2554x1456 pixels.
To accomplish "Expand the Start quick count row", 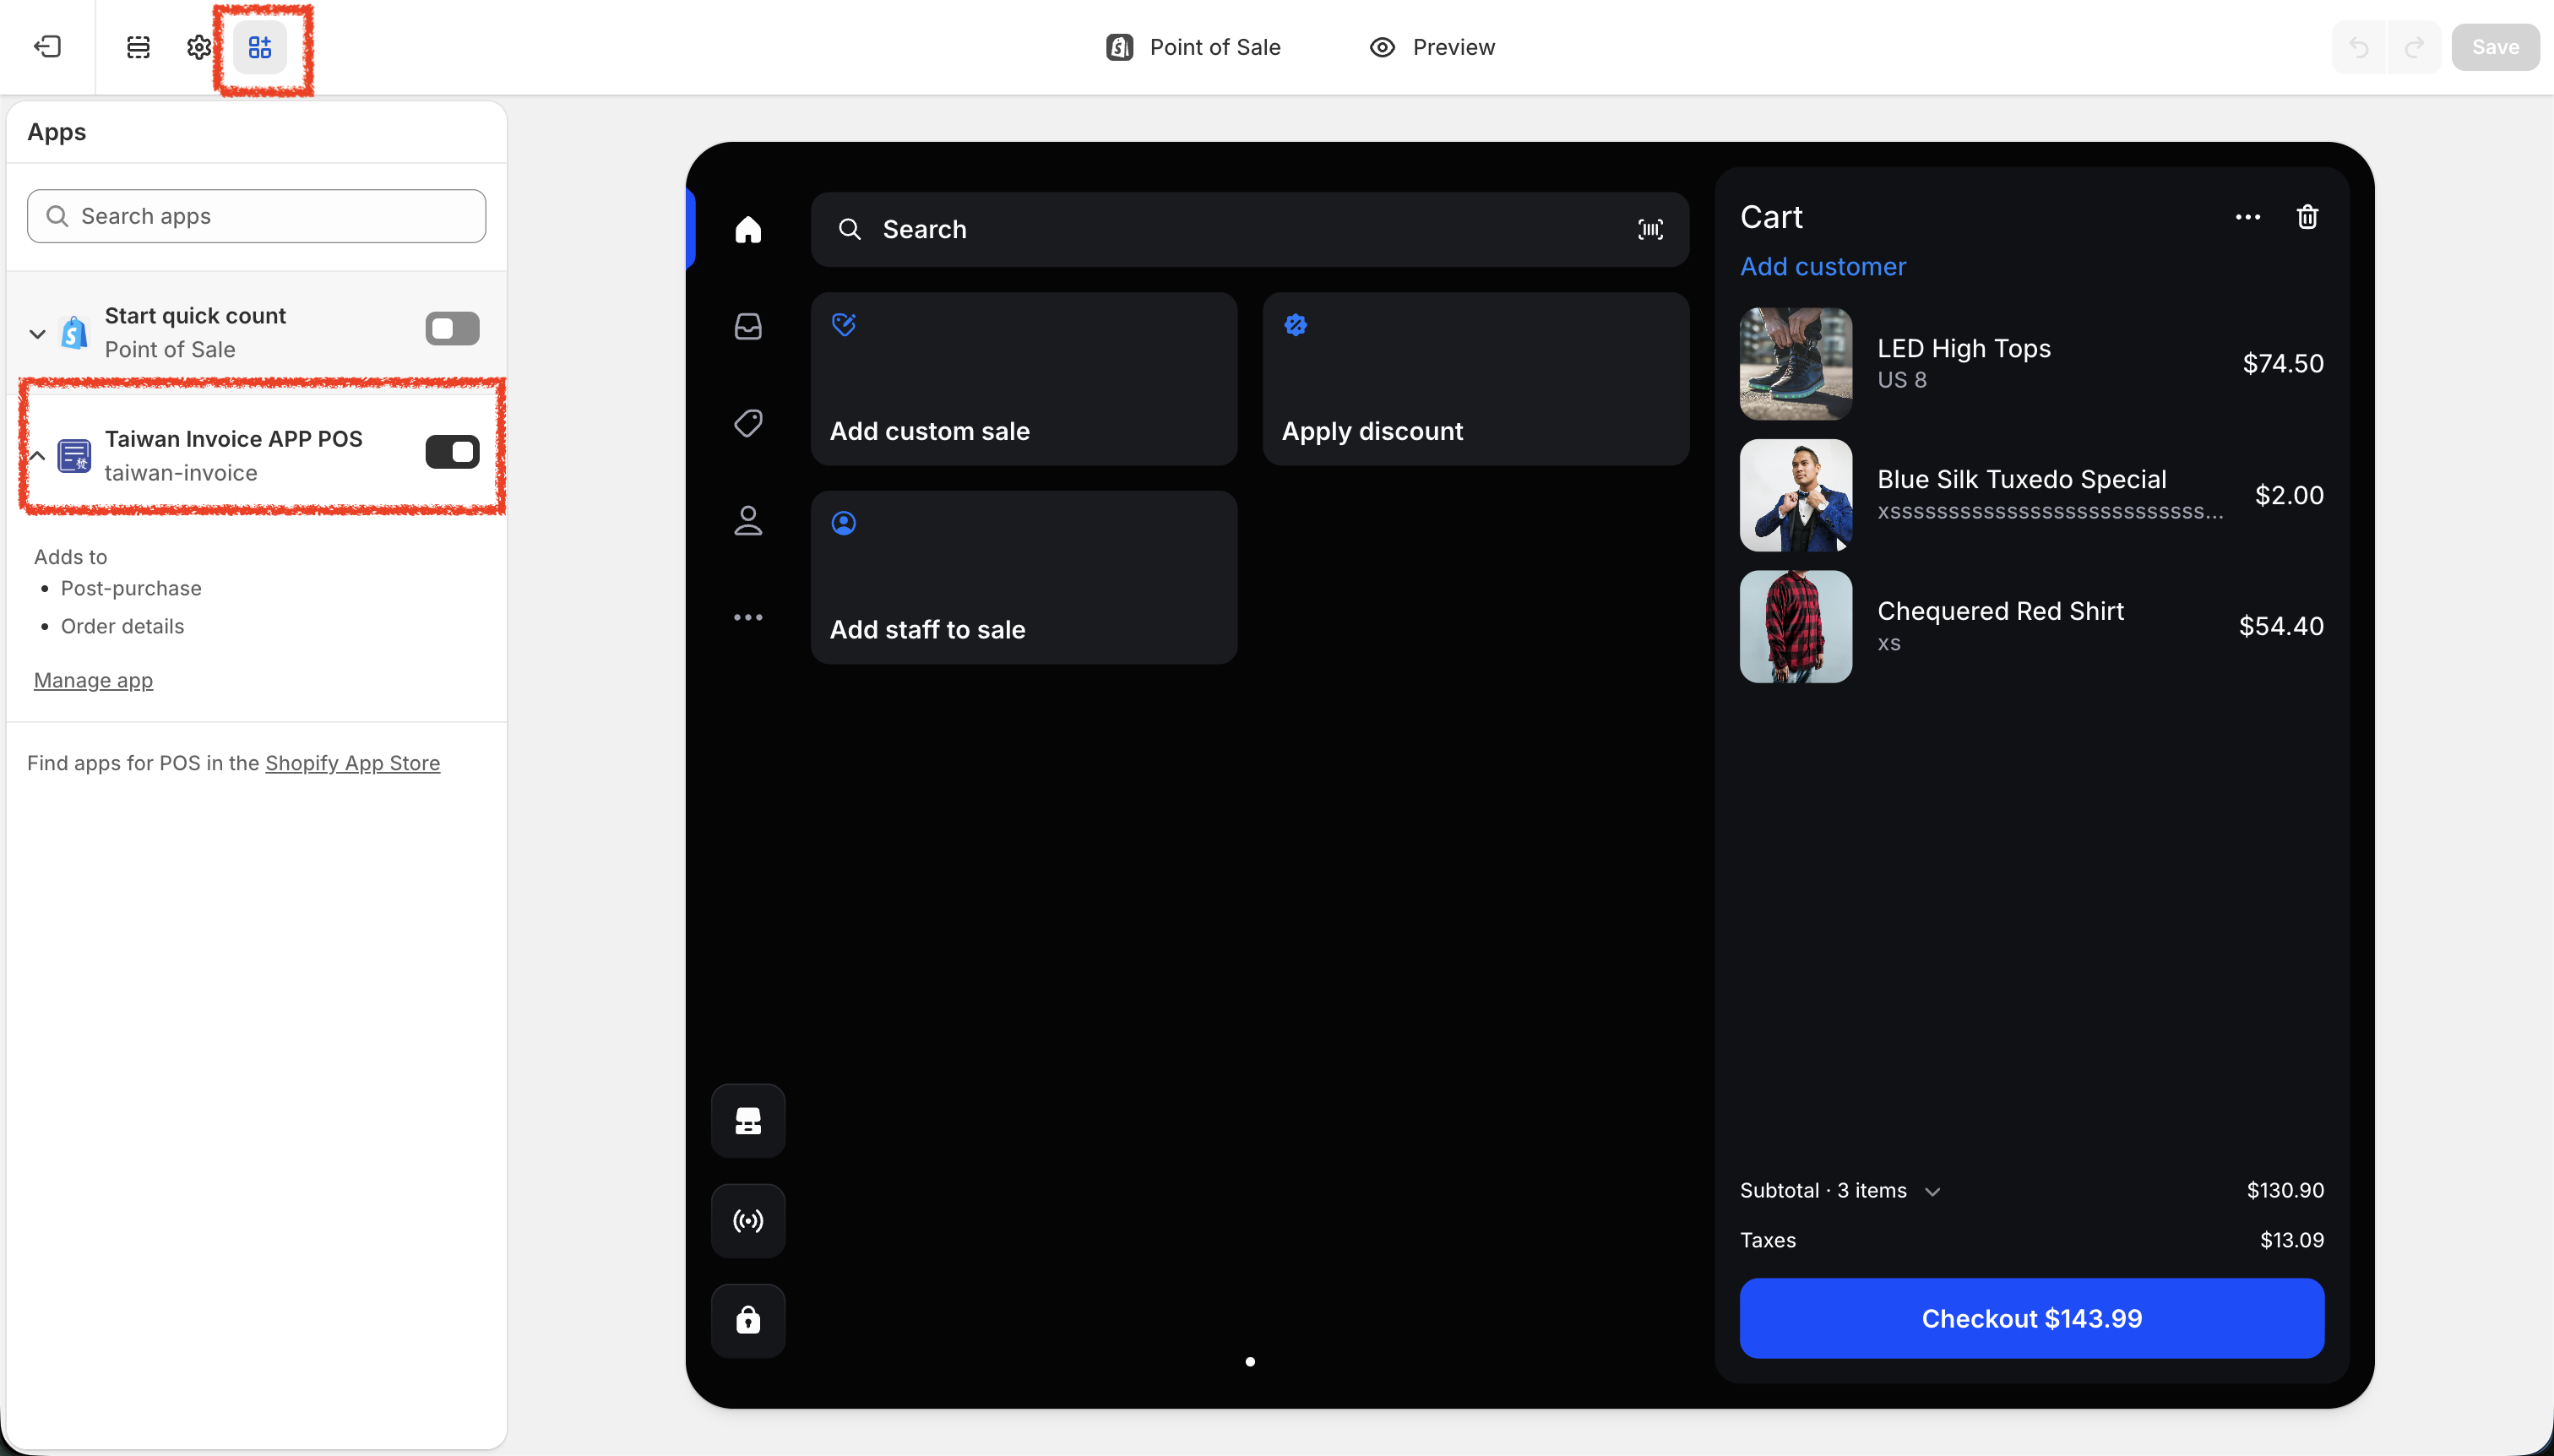I will point(37,334).
